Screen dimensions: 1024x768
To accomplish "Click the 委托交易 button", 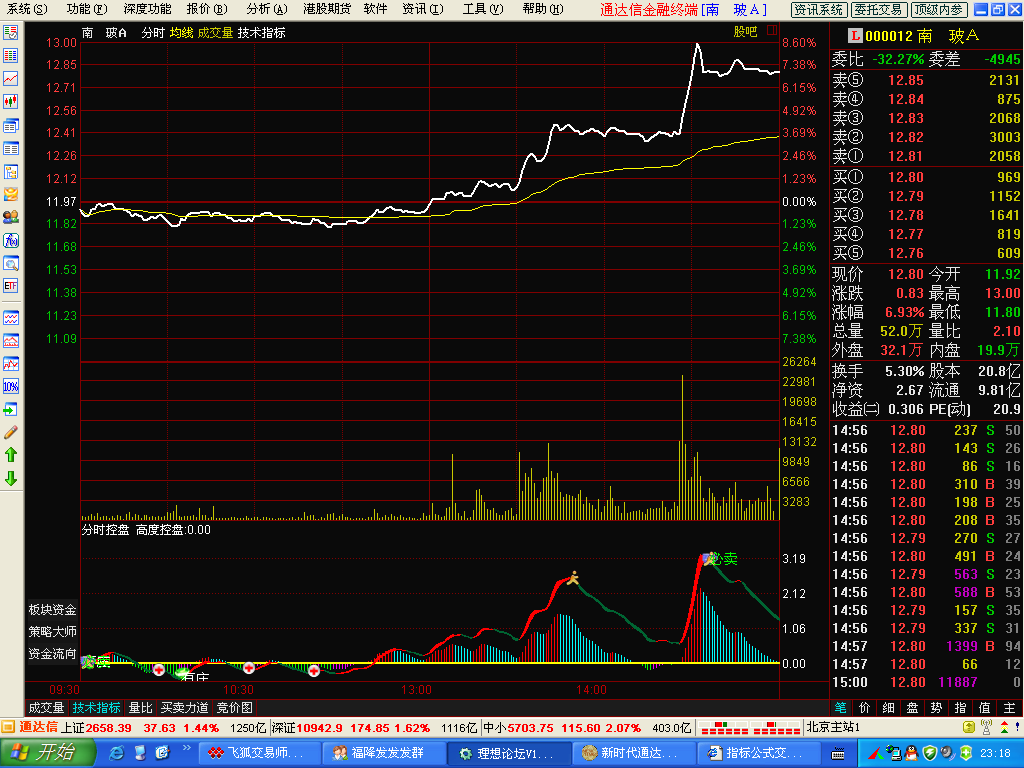I will tap(879, 10).
